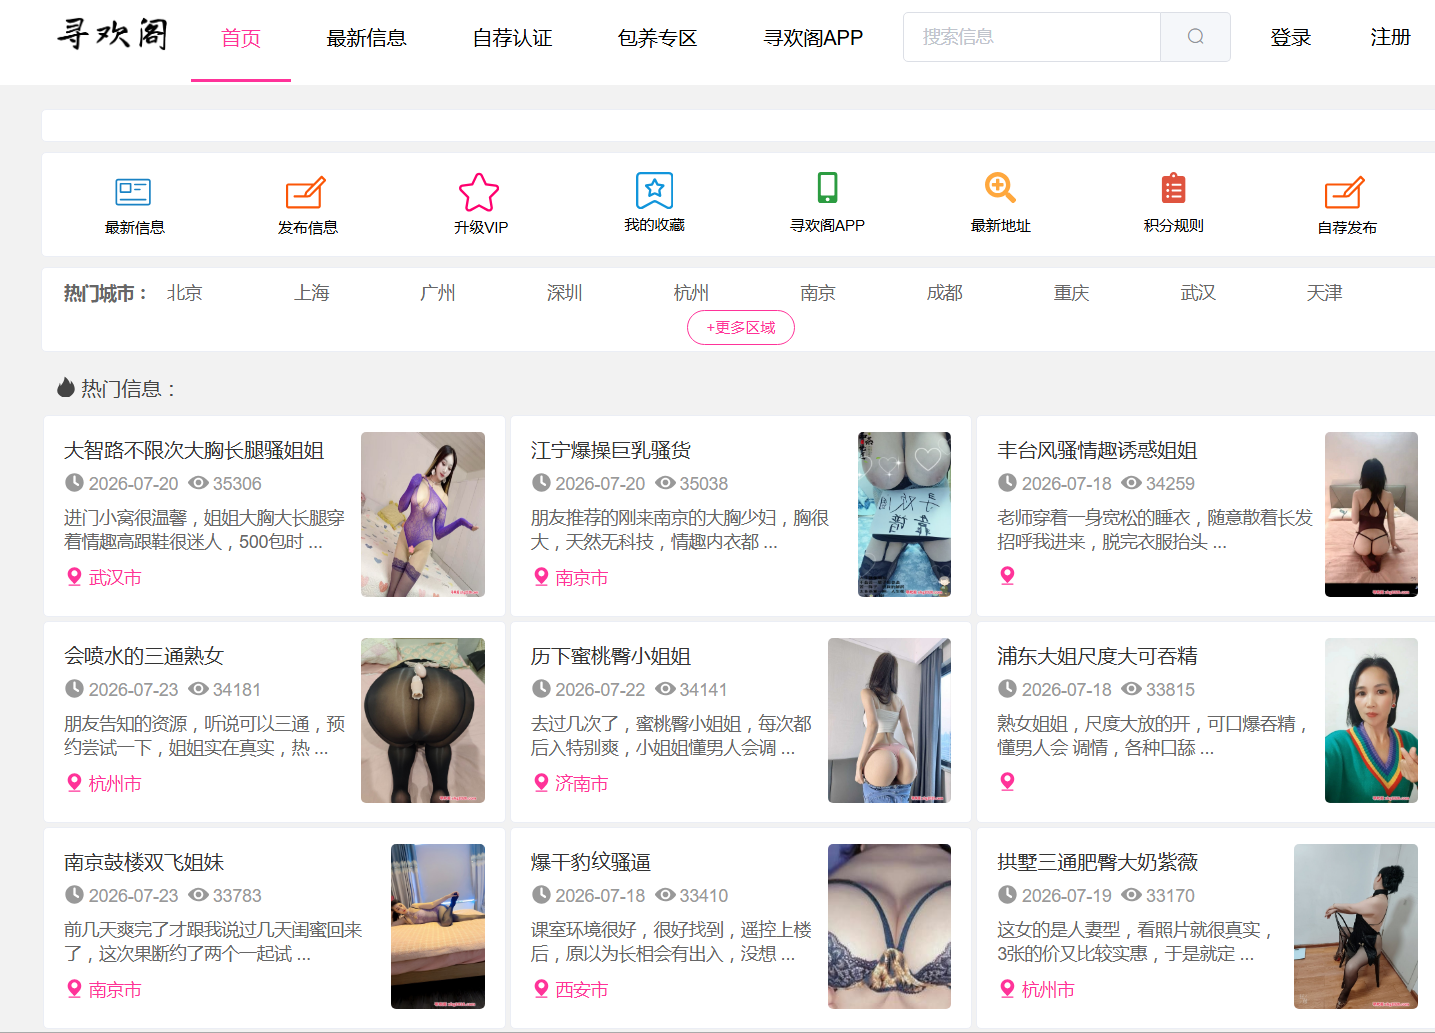The width and height of the screenshot is (1435, 1033).
Task: Click the 济南市 location tag
Action: (571, 783)
